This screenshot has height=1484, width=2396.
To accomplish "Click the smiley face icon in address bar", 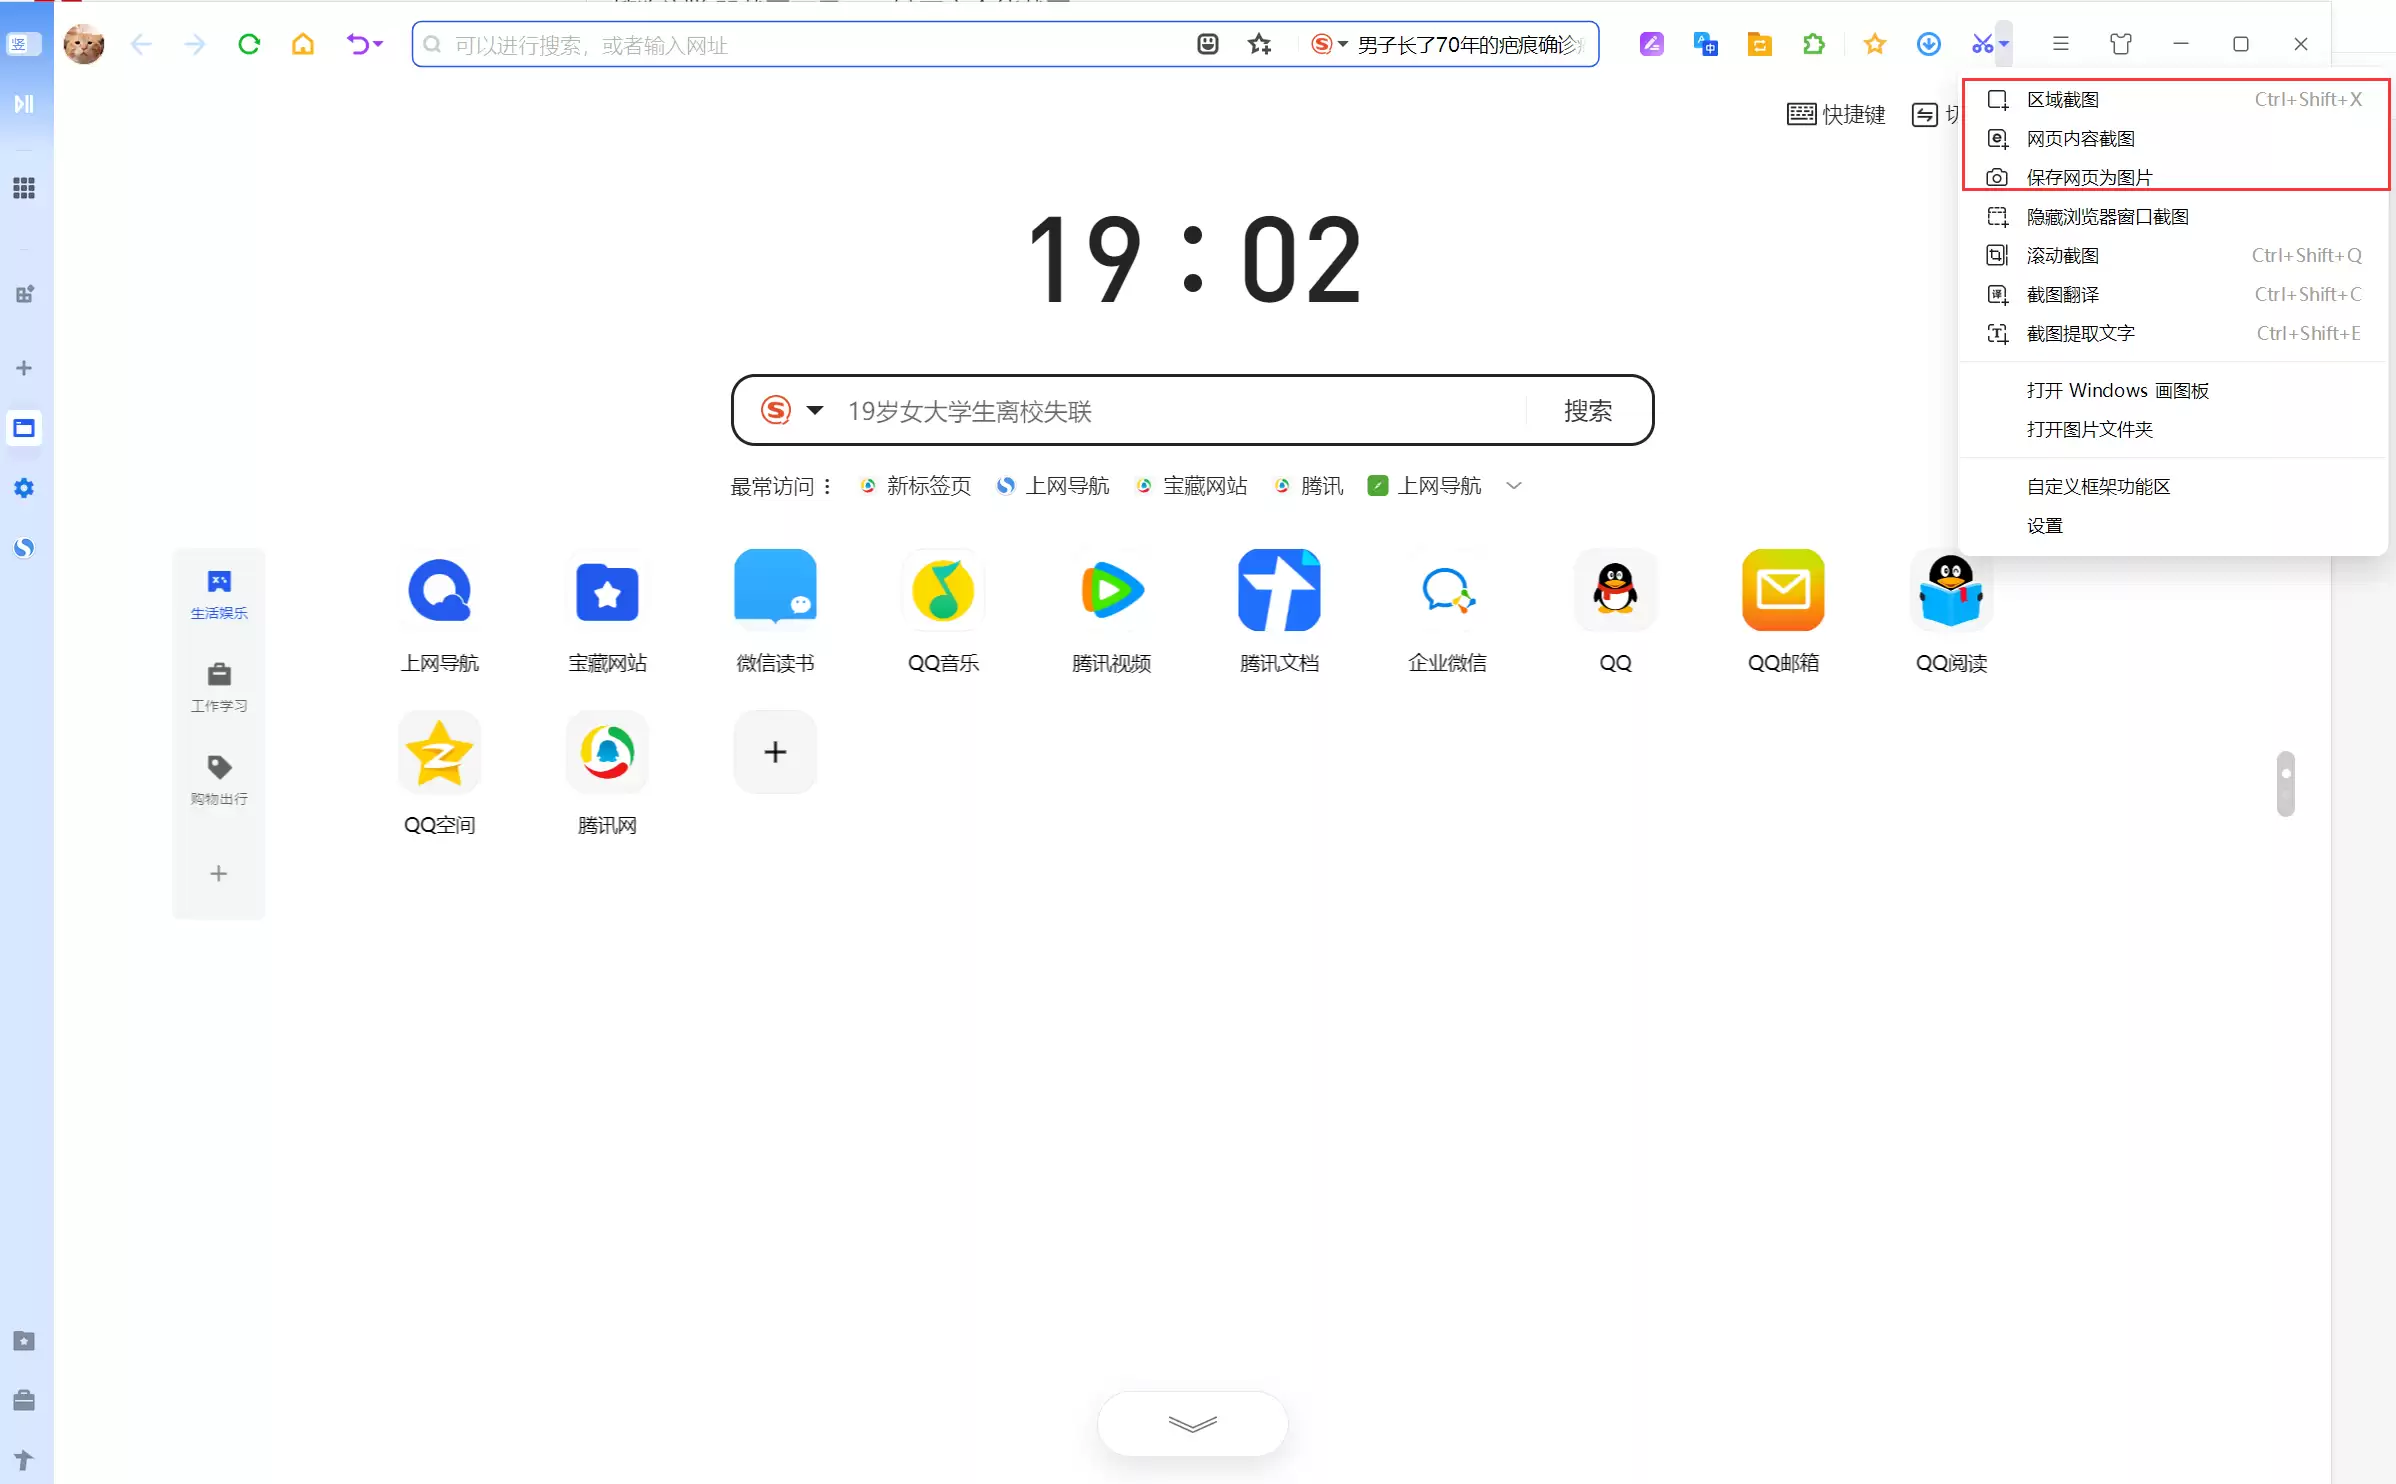I will pyautogui.click(x=1208, y=44).
